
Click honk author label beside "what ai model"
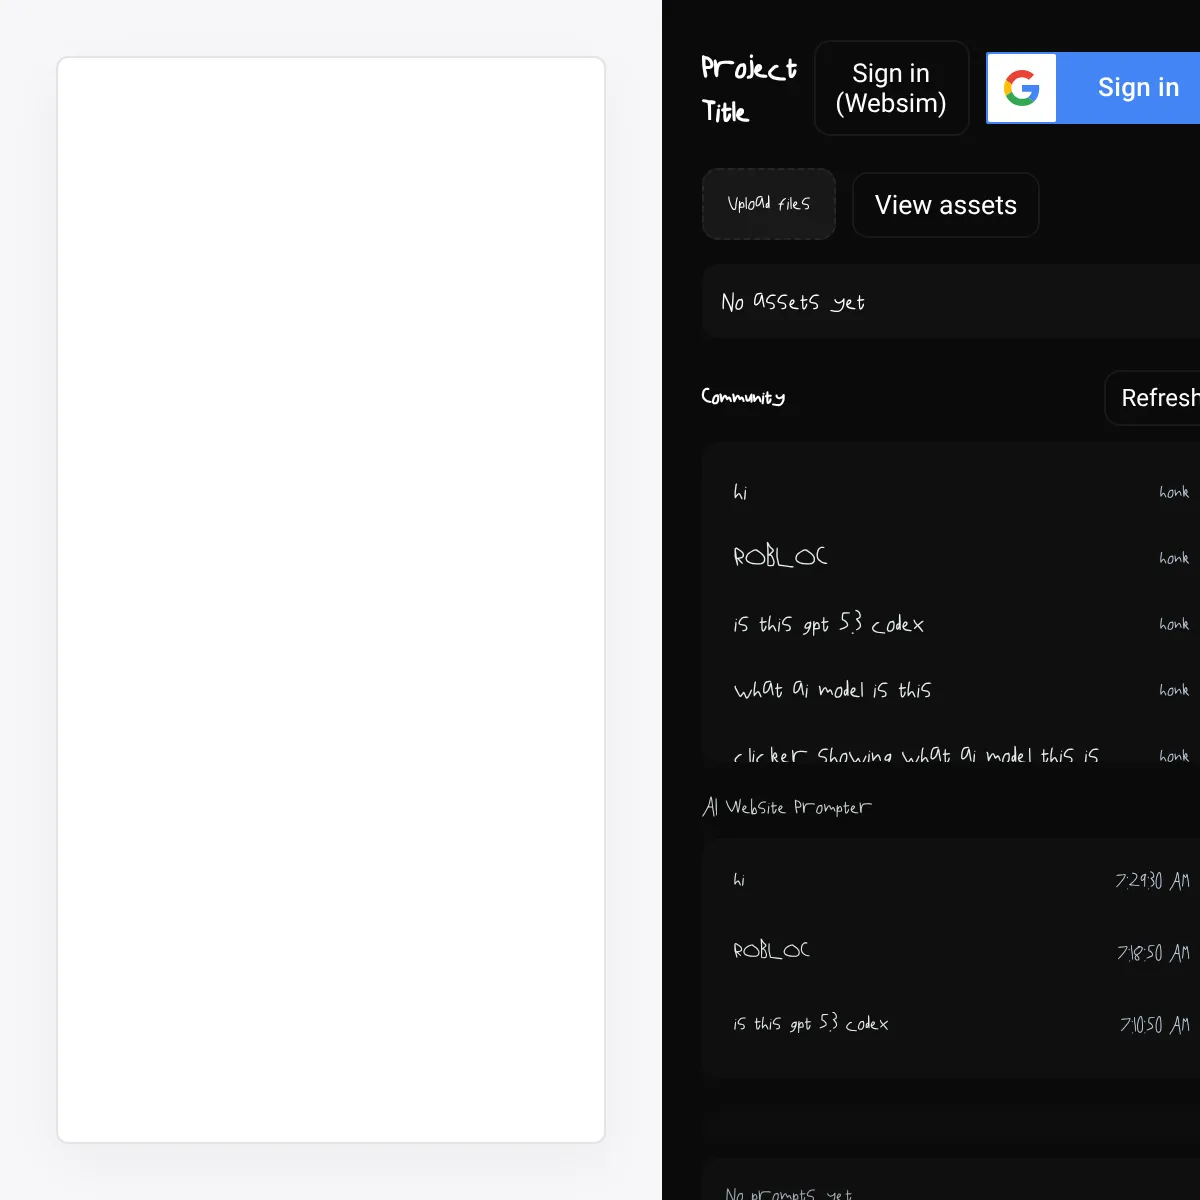tap(1173, 690)
